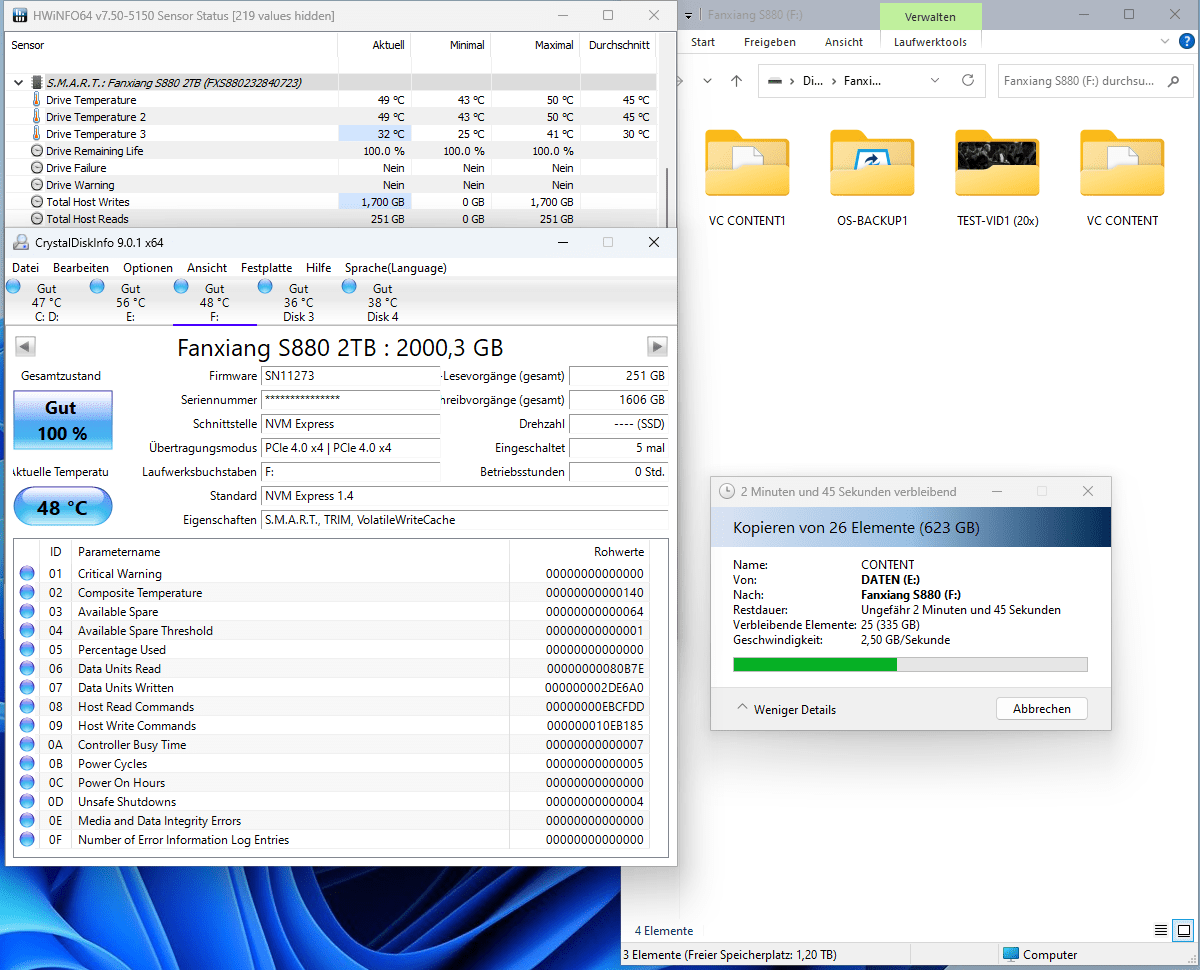Cancel the copy with Abbrechen

1042,709
